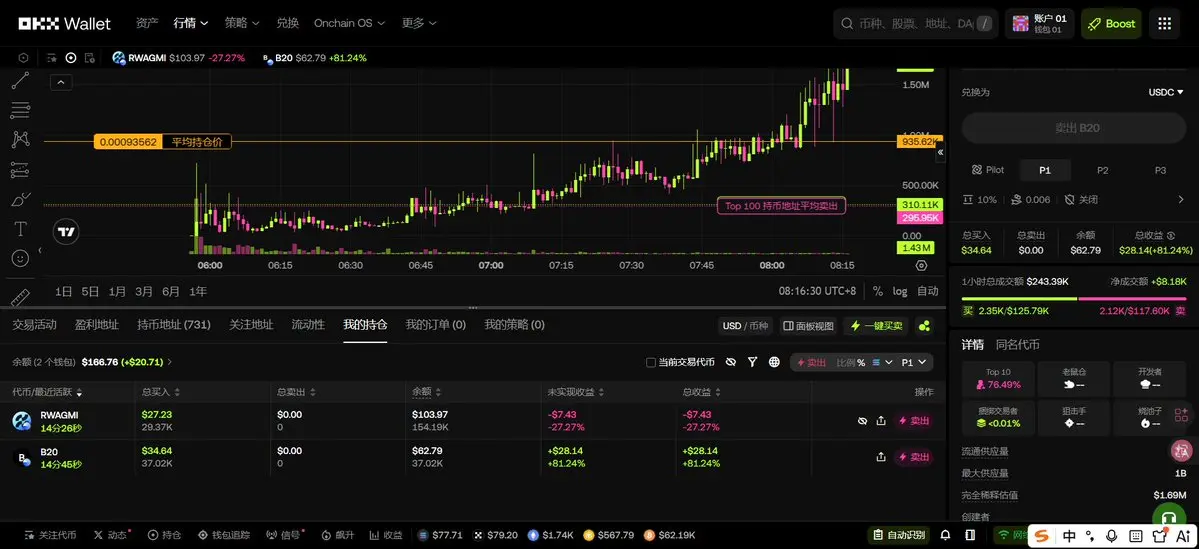
Task: Select the P2 preset tab
Action: click(1103, 170)
